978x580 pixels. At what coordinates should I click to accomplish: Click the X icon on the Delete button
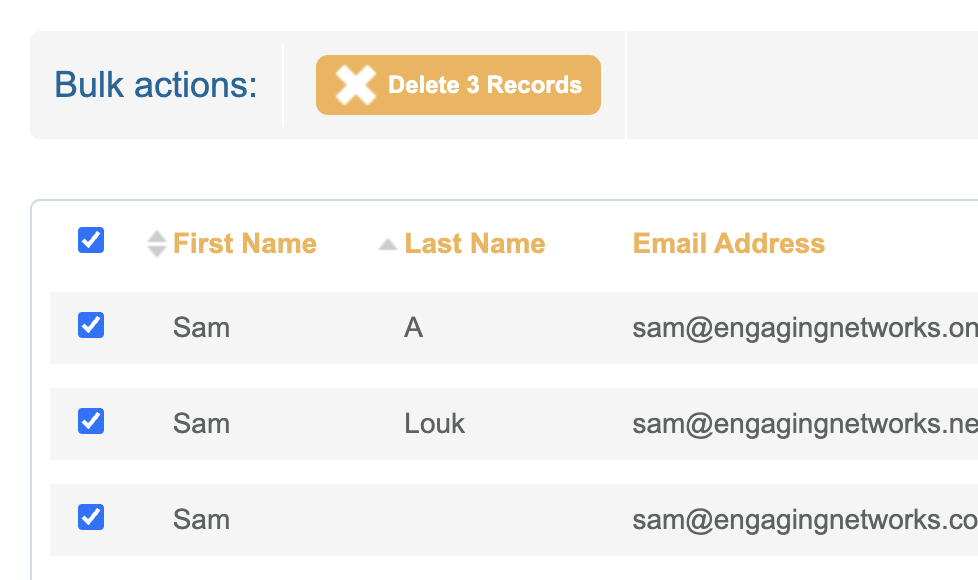tap(355, 85)
